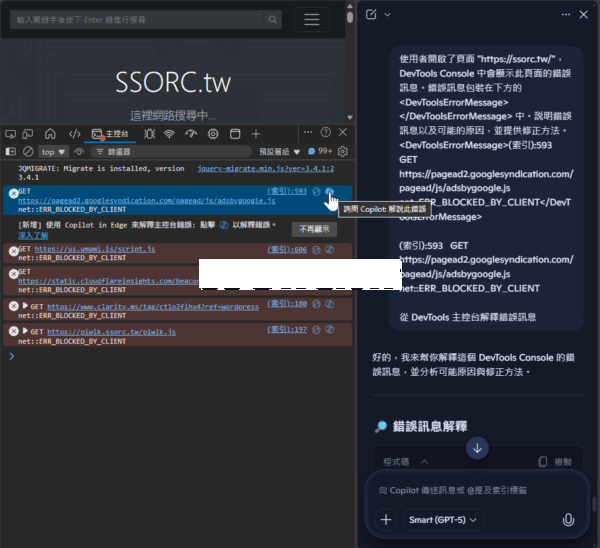The height and width of the screenshot is (548, 600).
Task: Start a new Copilot chat with compose icon
Action: pos(371,15)
